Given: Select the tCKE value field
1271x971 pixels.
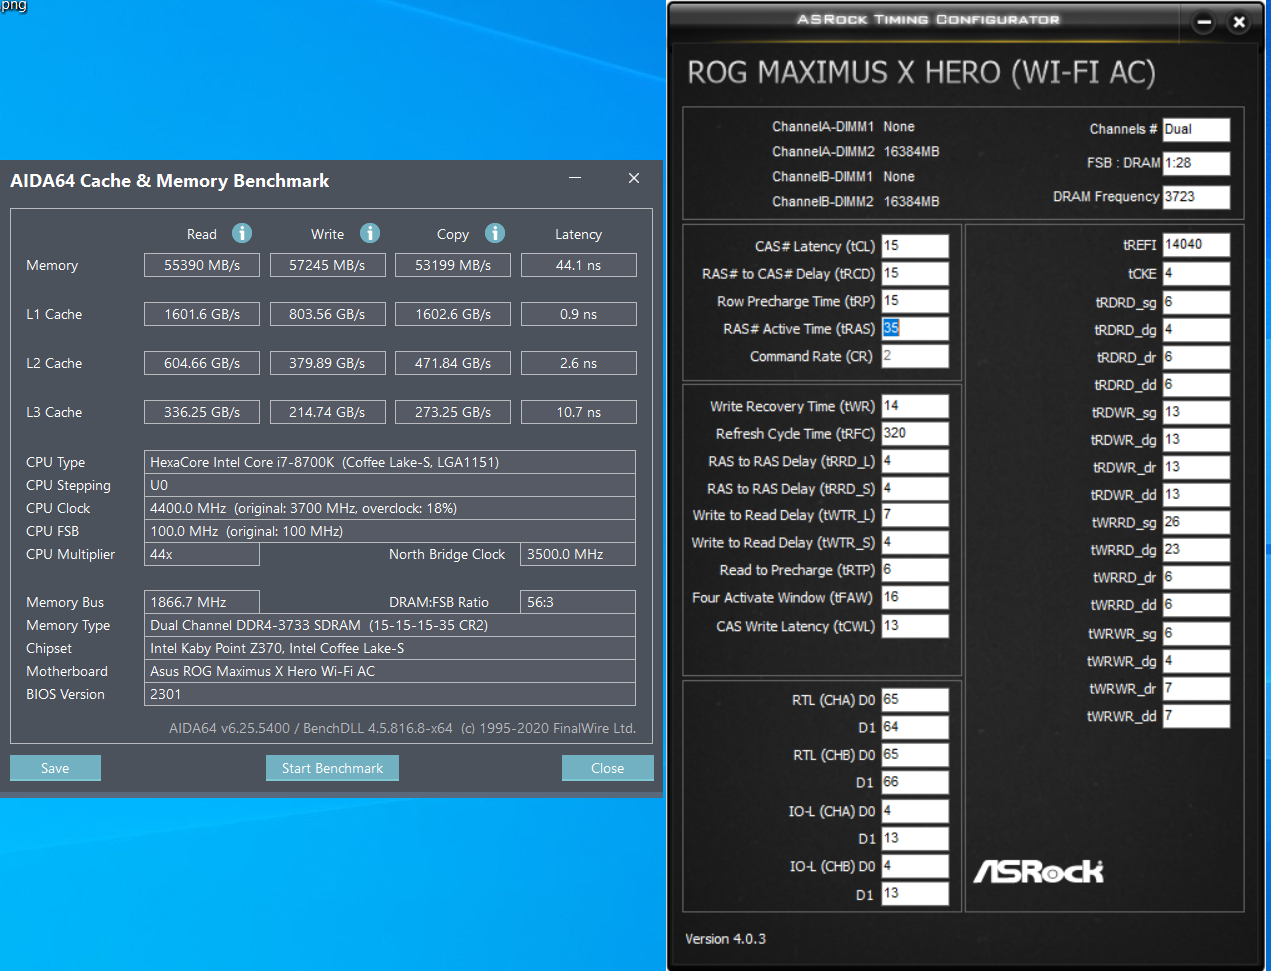Looking at the screenshot, I should [1196, 273].
